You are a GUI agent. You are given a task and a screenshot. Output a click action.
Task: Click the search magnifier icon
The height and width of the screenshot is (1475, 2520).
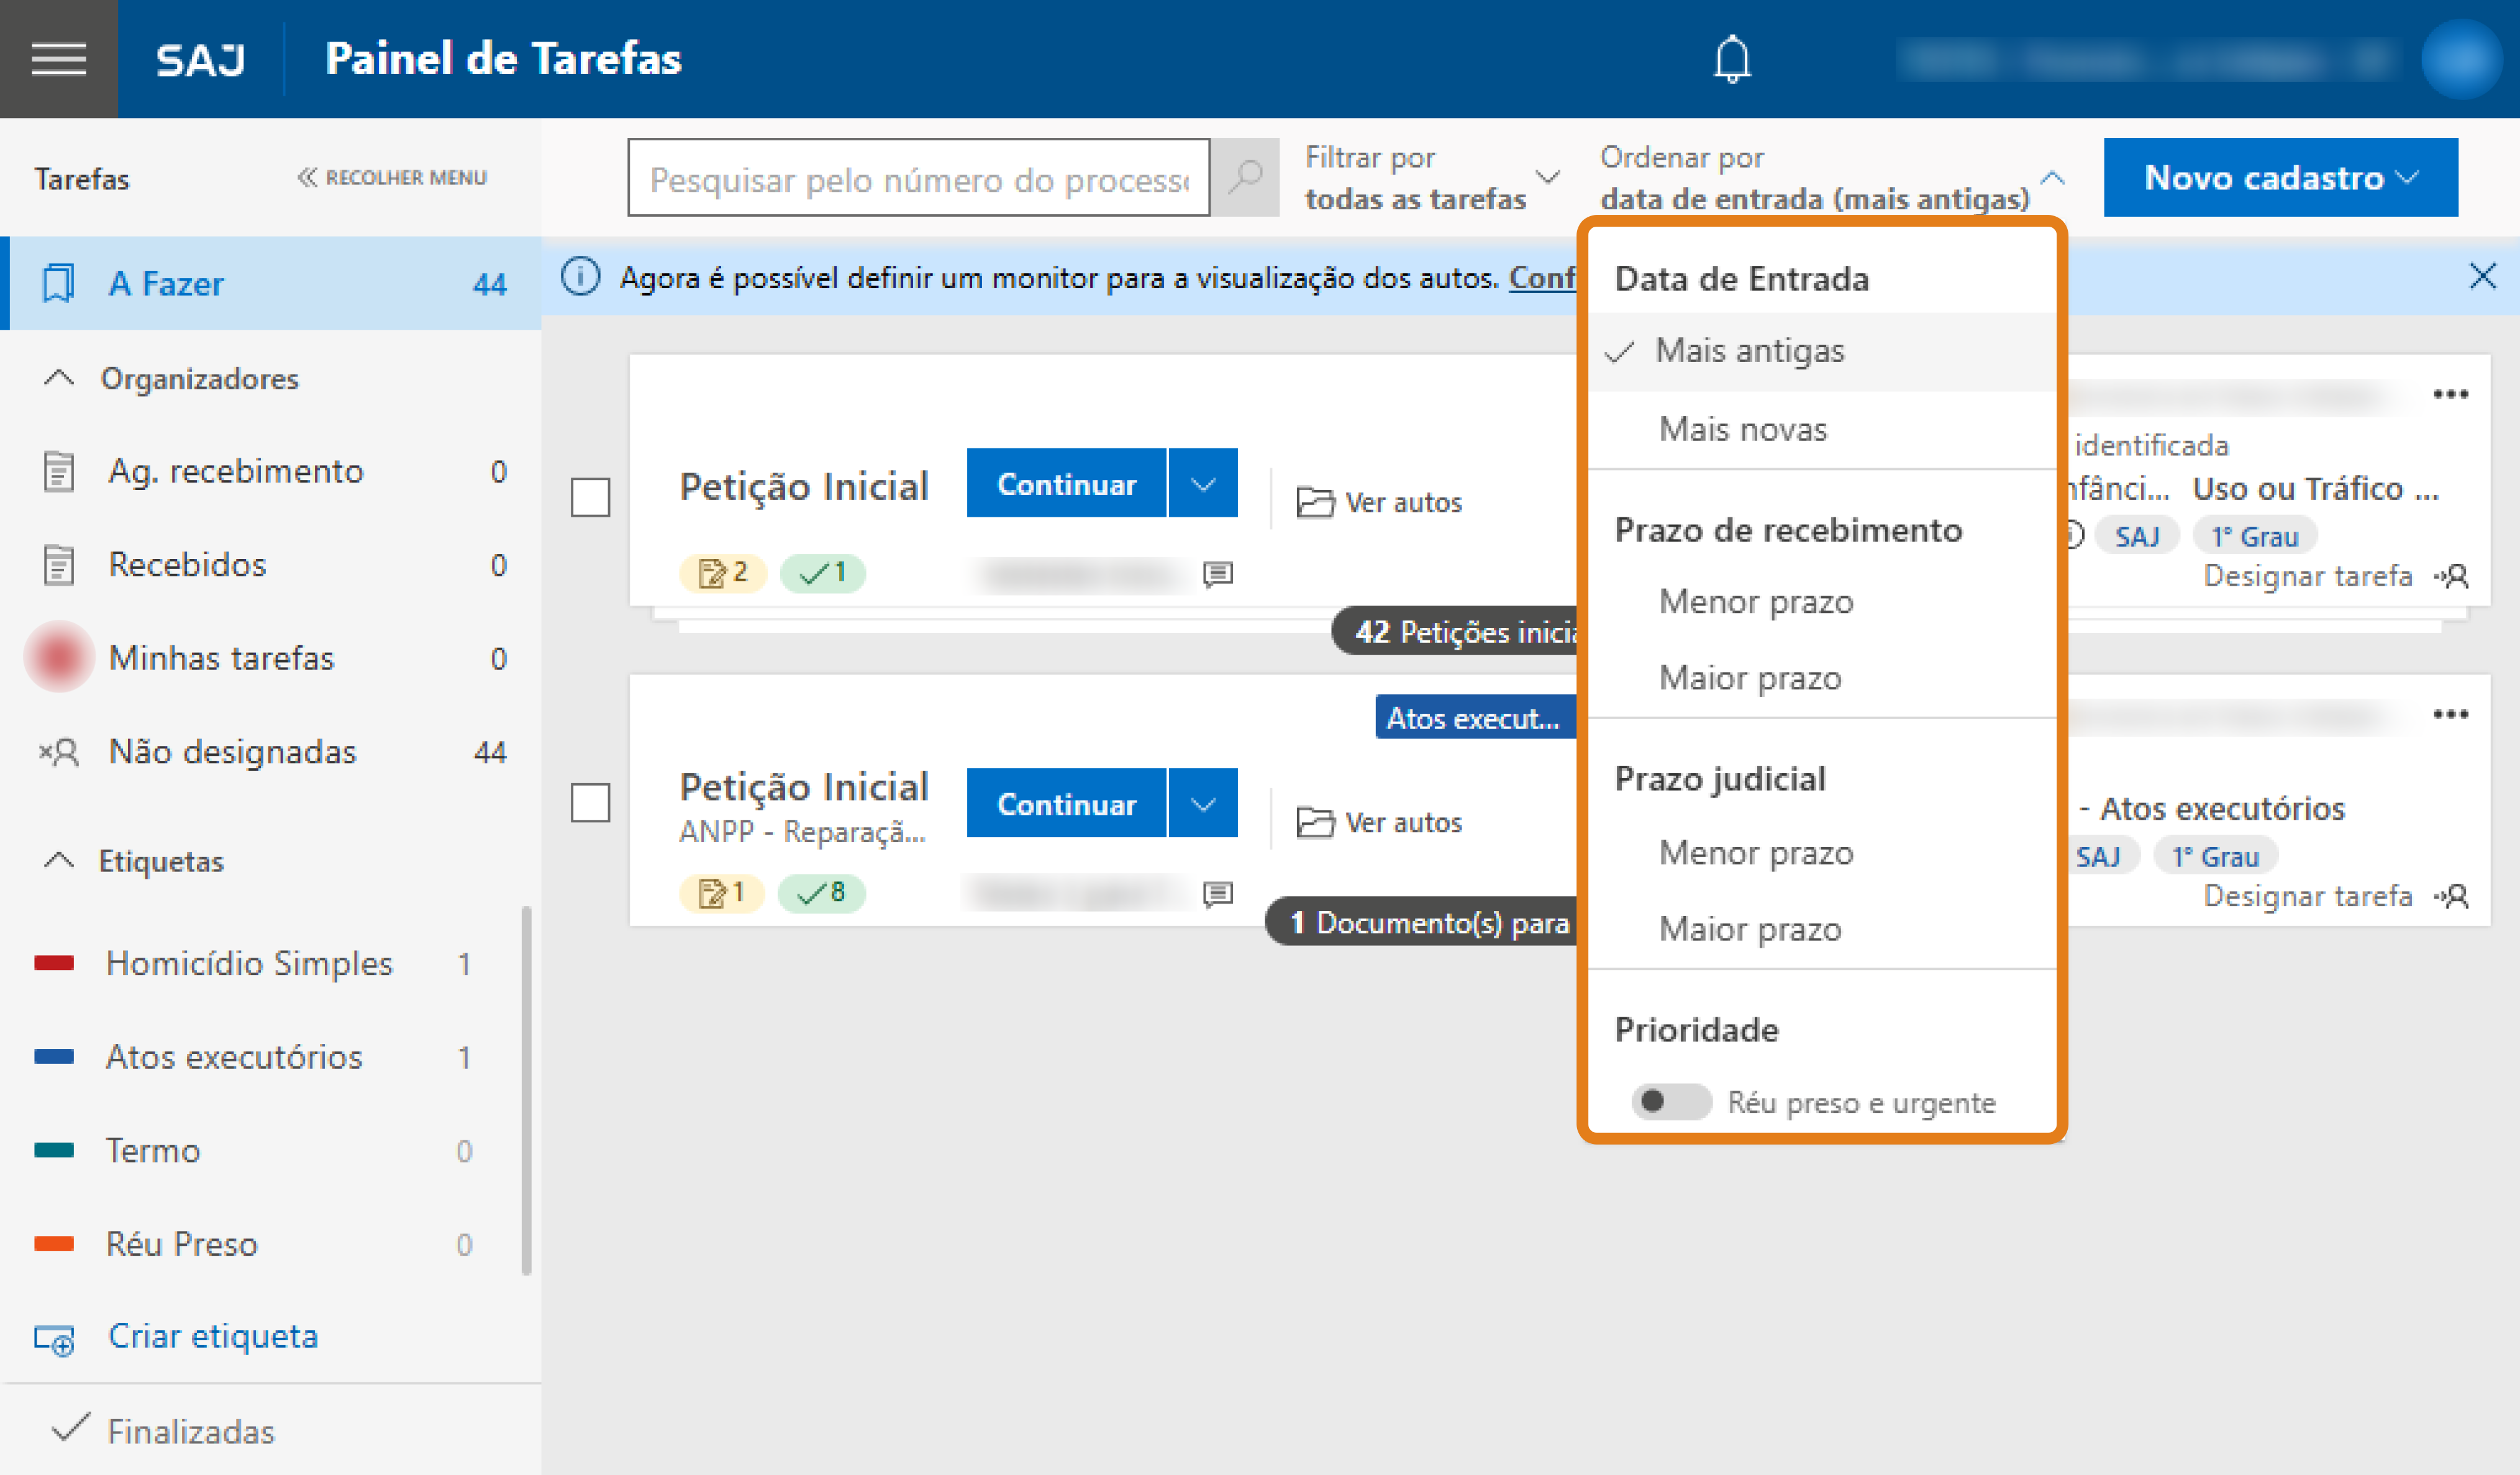[1245, 178]
